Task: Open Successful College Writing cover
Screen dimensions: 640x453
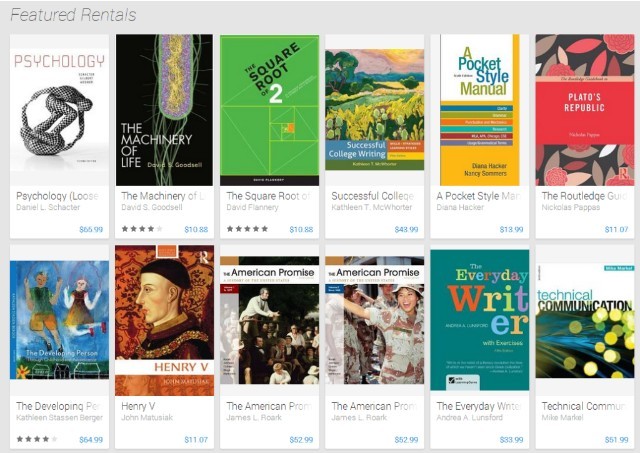Action: (x=375, y=110)
